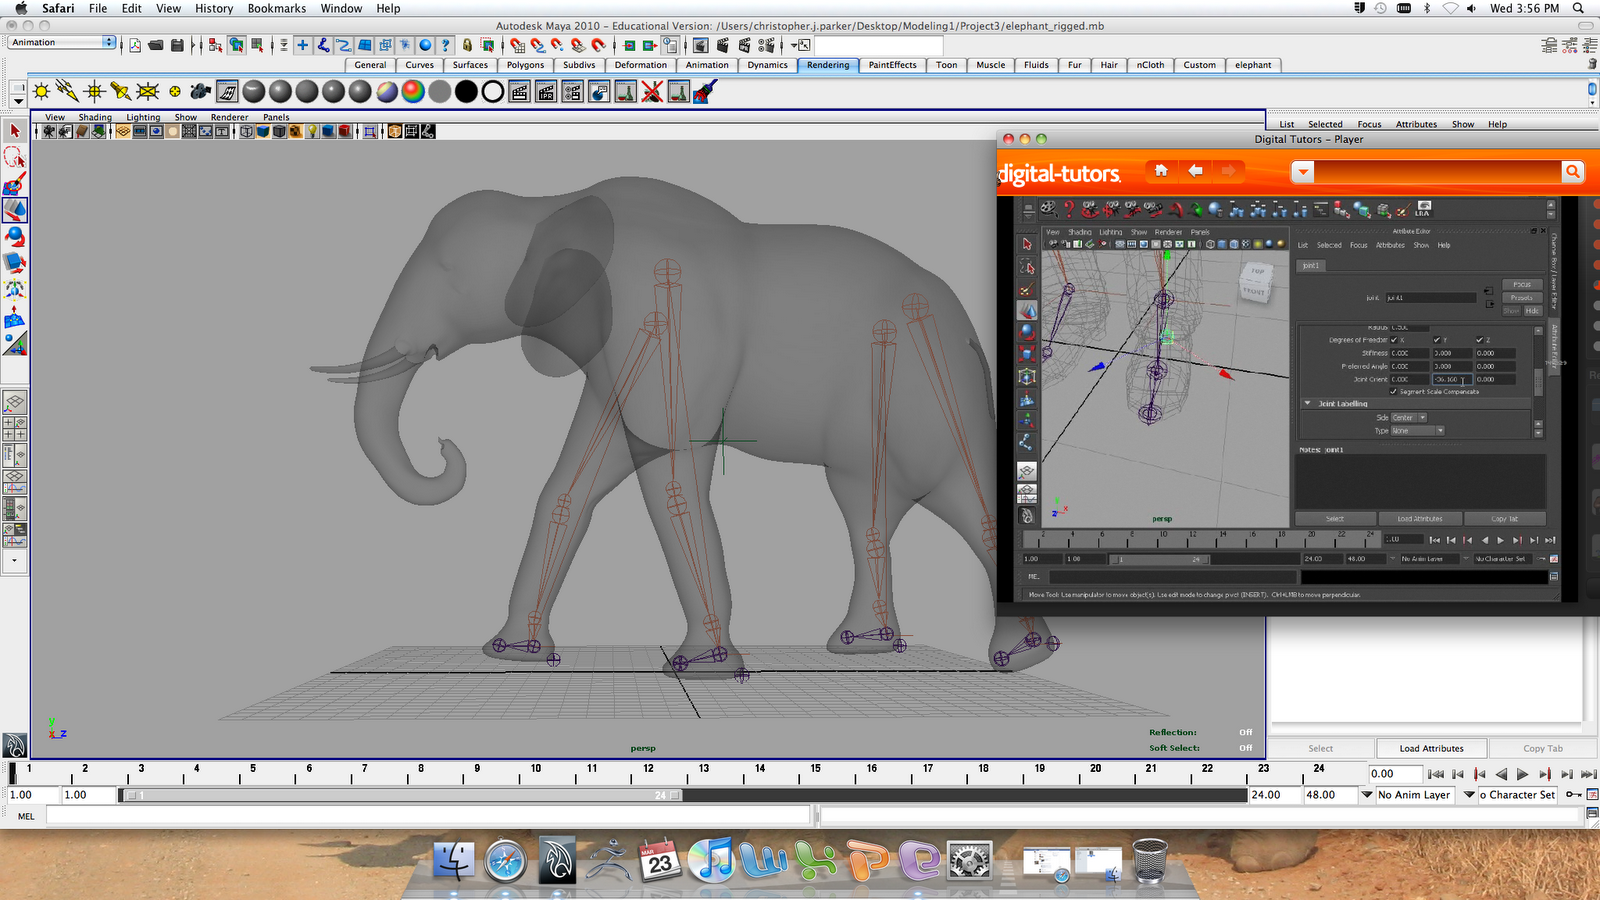Switch to the elephant shelf tab
The width and height of the screenshot is (1600, 900).
point(1253,65)
